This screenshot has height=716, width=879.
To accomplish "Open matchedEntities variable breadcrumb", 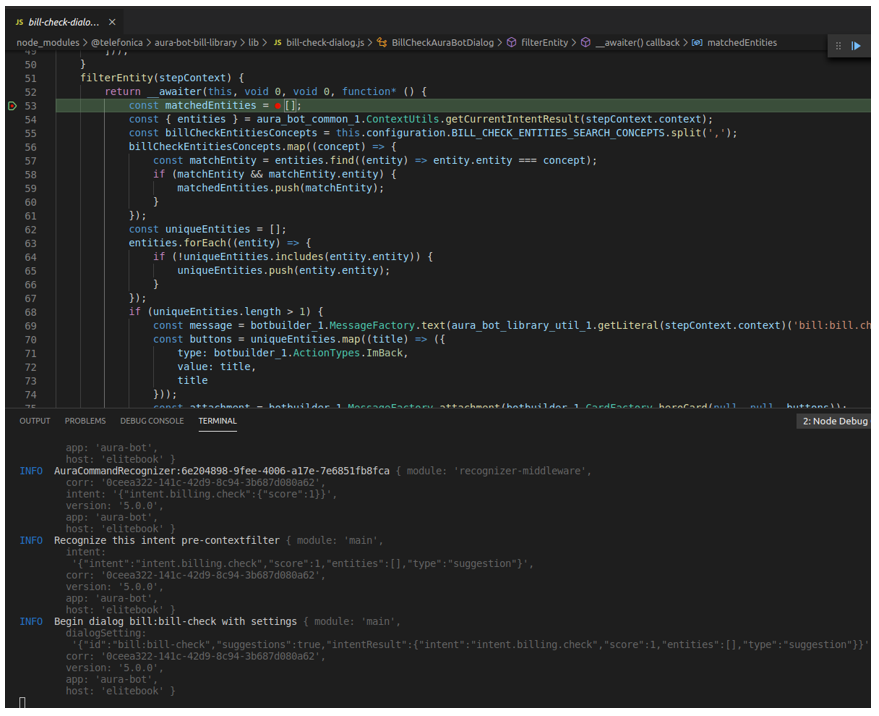I will pyautogui.click(x=742, y=43).
